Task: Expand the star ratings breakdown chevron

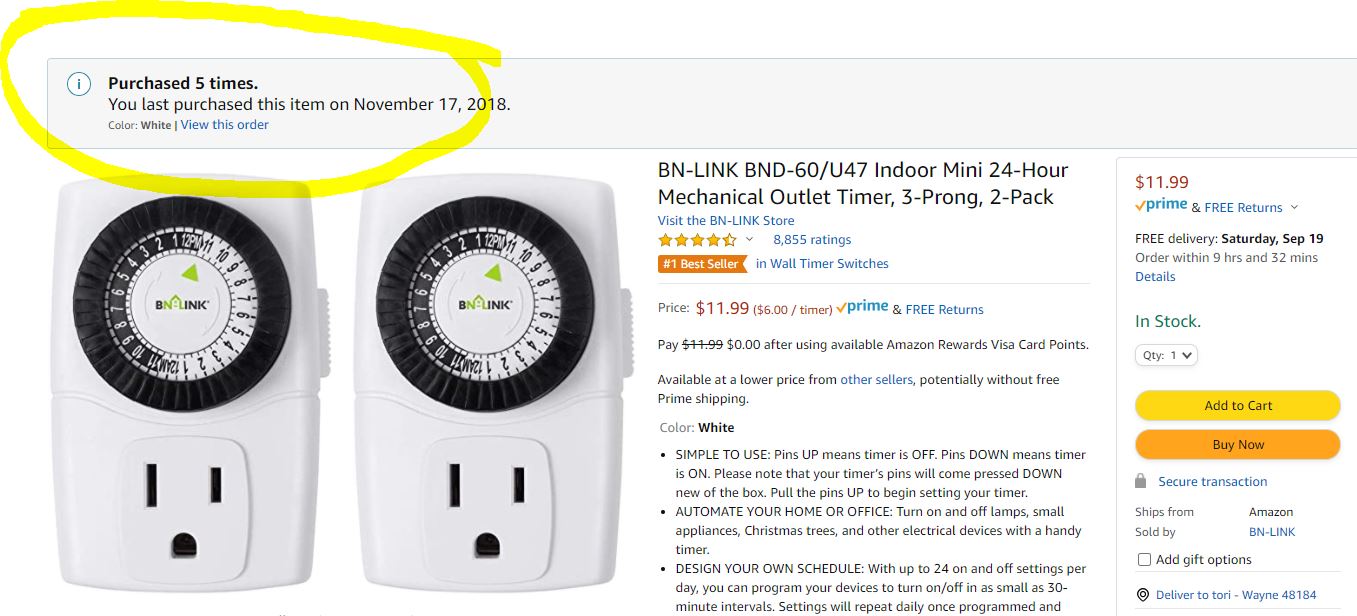Action: [749, 240]
